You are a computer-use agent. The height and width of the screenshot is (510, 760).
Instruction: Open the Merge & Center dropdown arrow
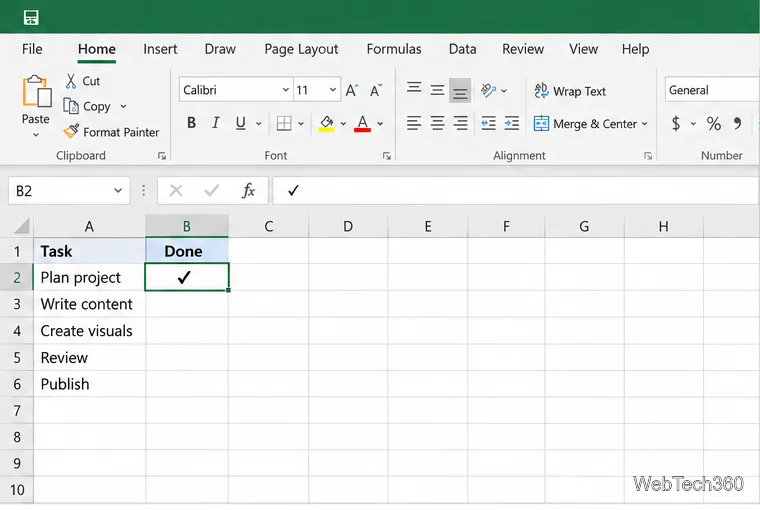[x=645, y=124]
